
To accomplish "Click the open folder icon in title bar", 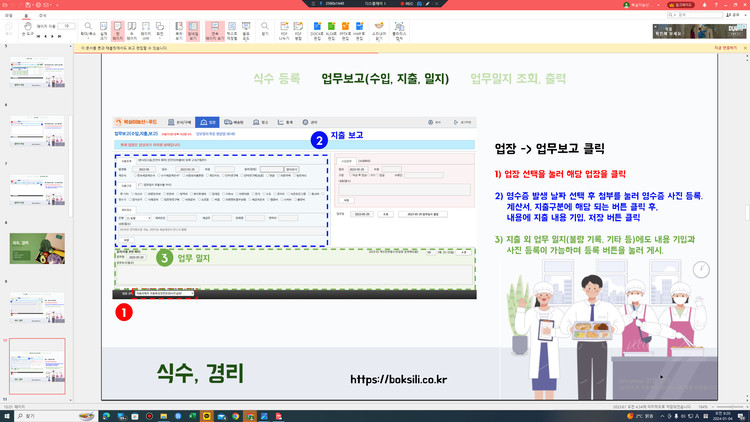I will pyautogui.click(x=5, y=5).
